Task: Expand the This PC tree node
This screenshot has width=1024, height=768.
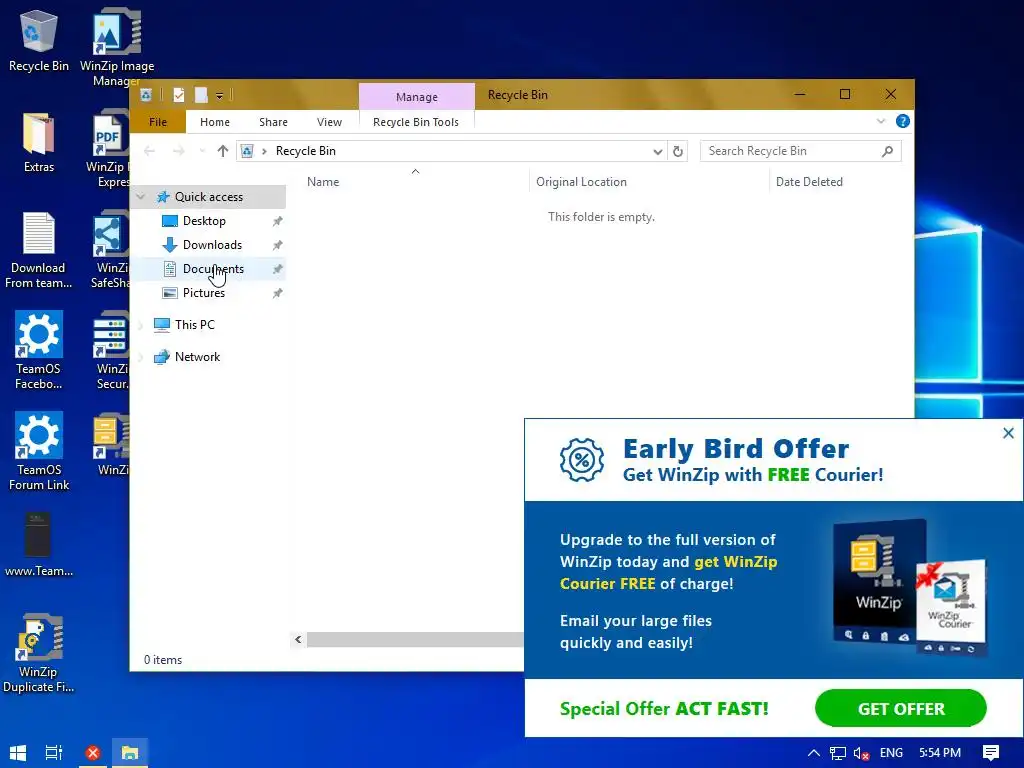Action: pos(140,325)
